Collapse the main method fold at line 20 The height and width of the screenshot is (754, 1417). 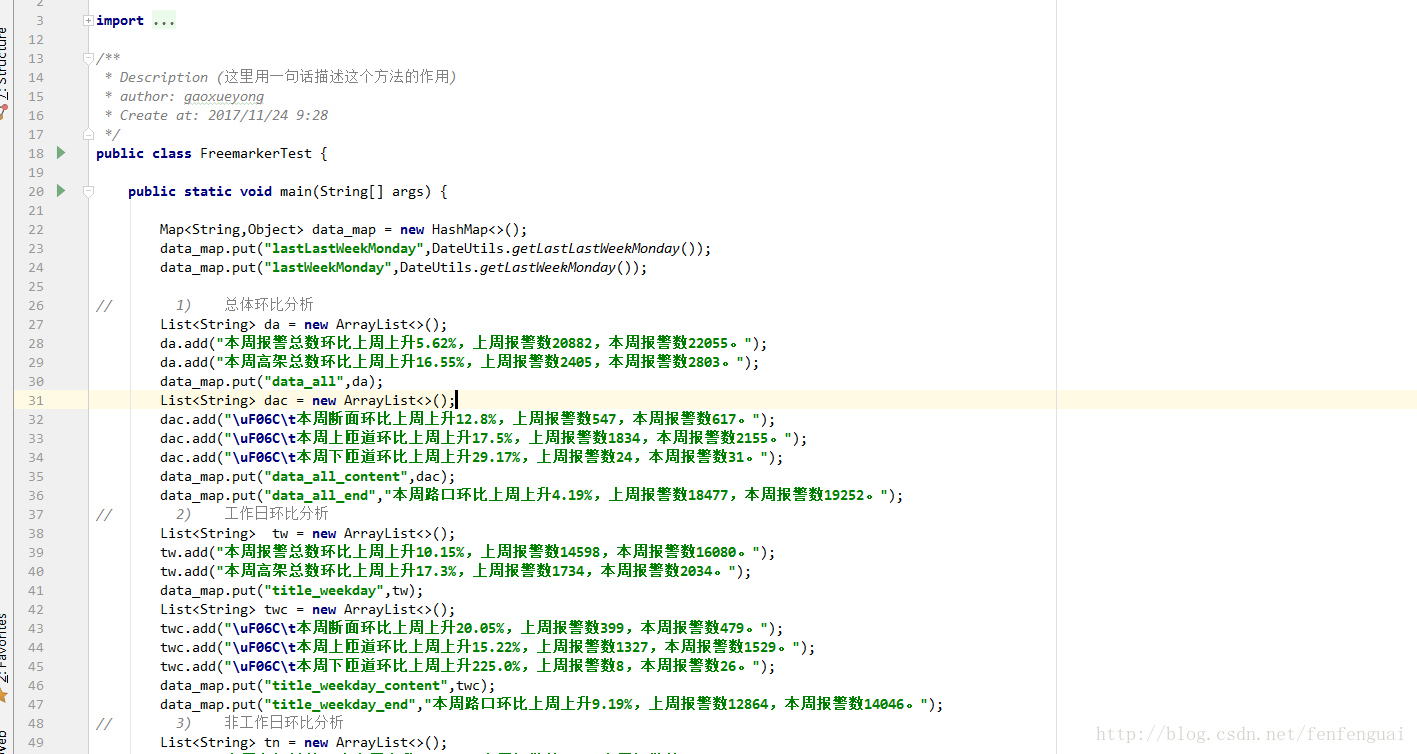[89, 191]
